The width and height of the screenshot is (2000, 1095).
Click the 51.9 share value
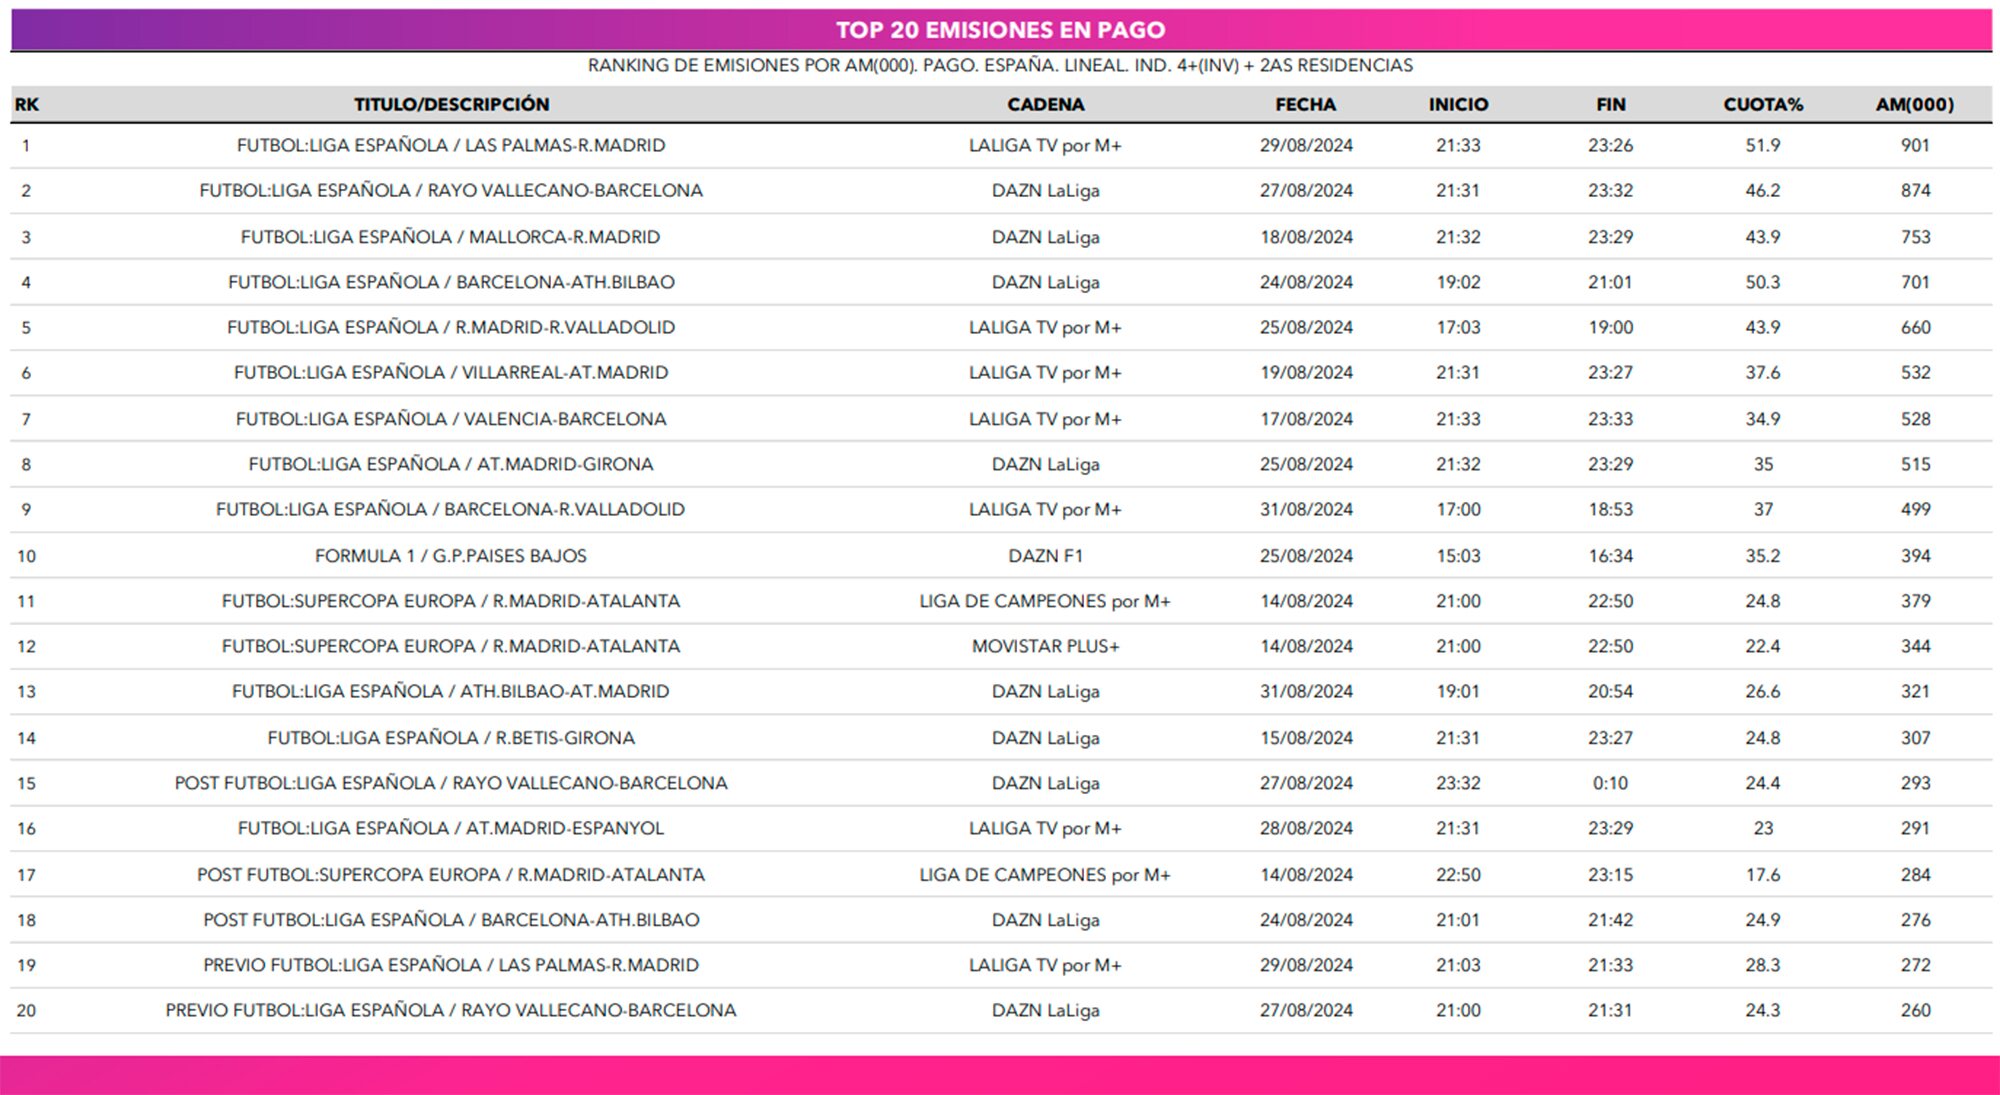pyautogui.click(x=1762, y=145)
